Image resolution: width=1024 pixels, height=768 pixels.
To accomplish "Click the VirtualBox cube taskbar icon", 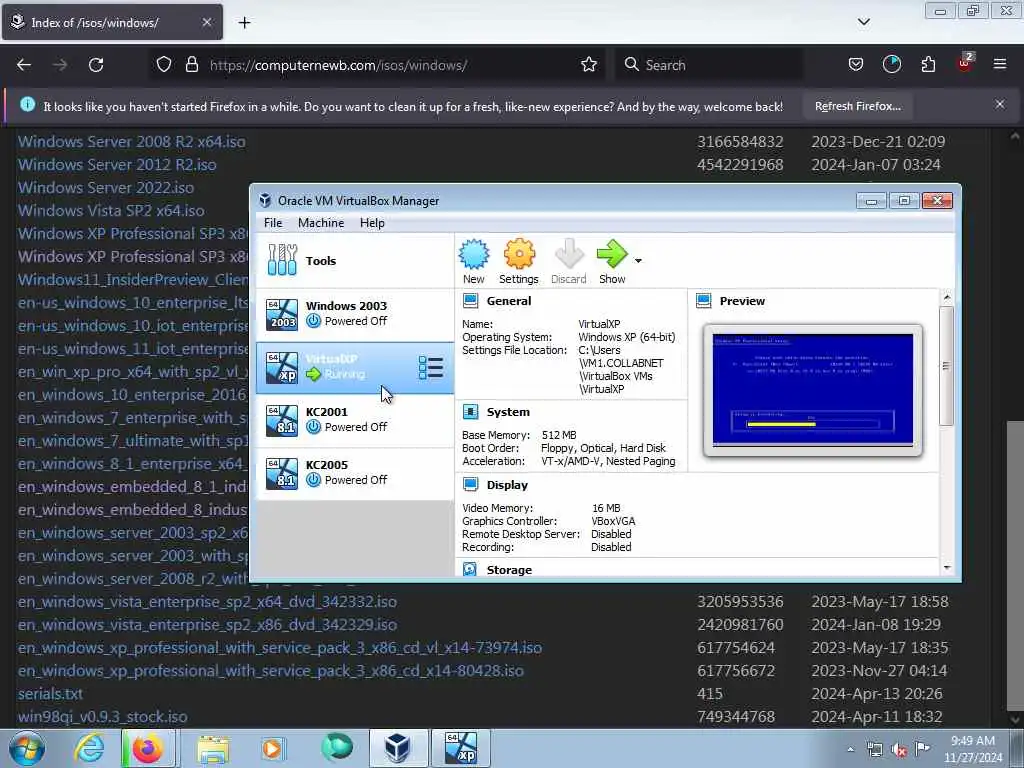I will pos(398,748).
